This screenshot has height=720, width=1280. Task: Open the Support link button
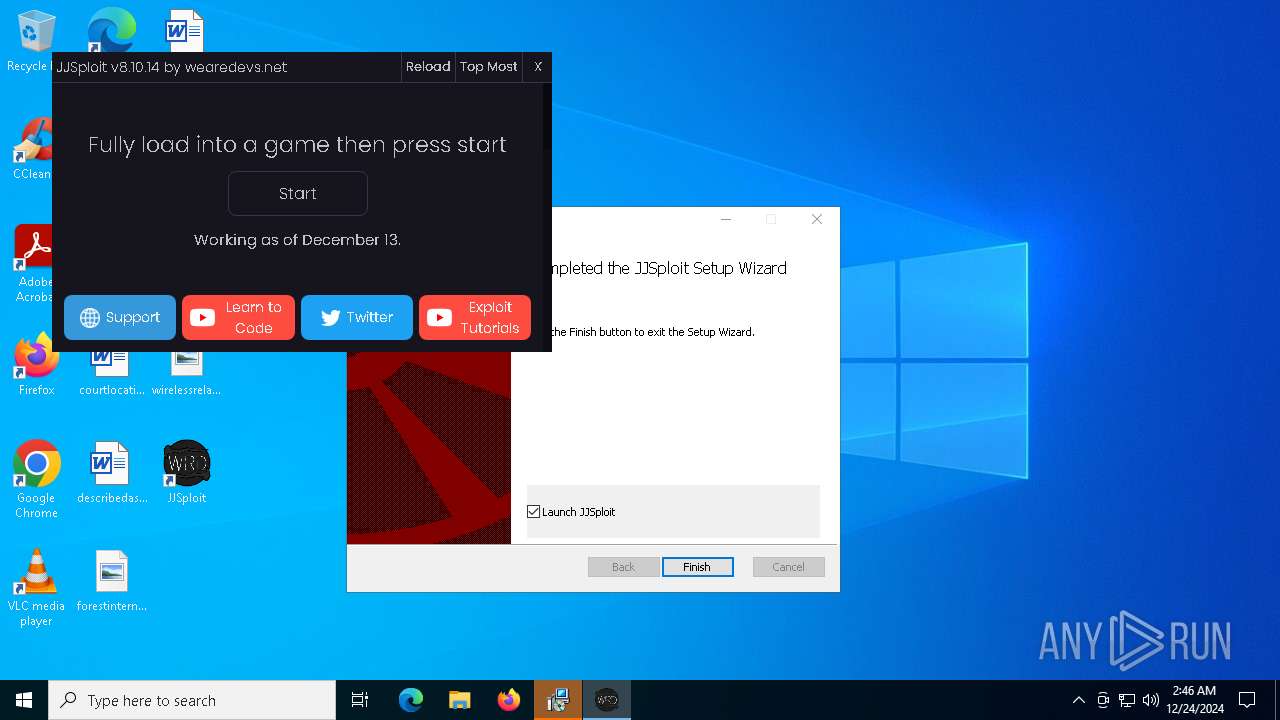[x=120, y=317]
